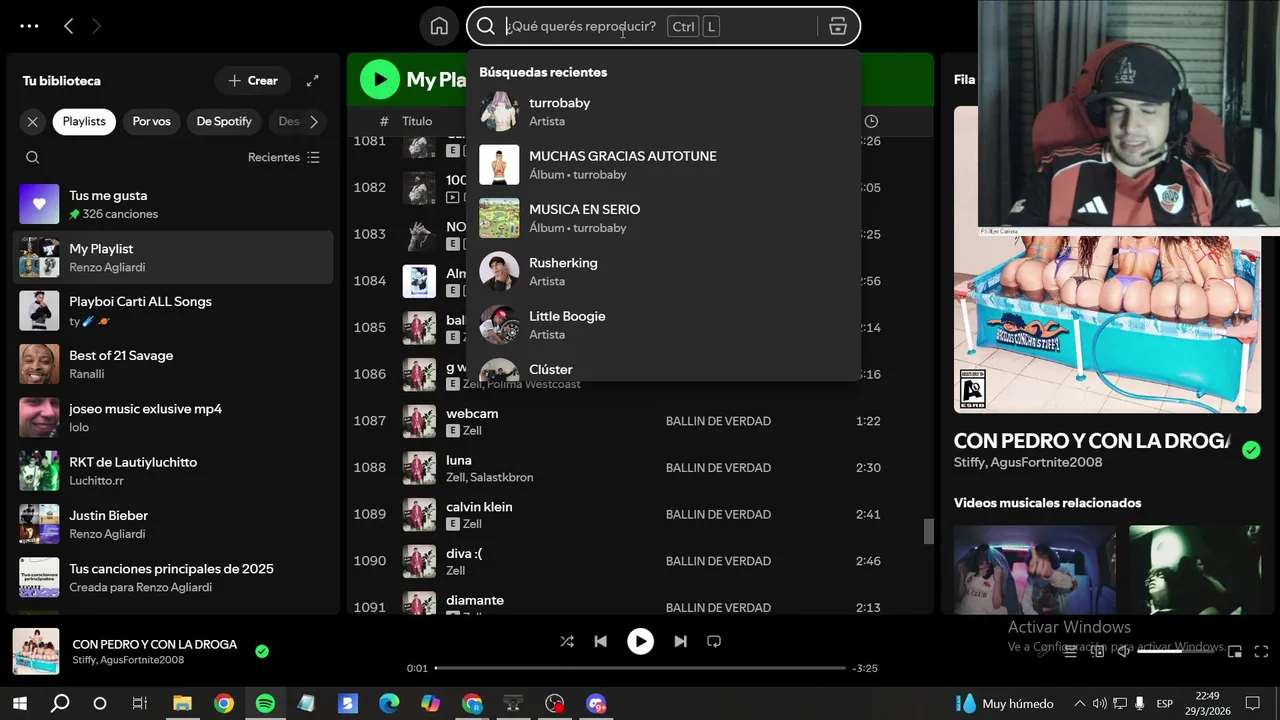Sort the track list by Título column
The width and height of the screenshot is (1280, 720).
(417, 121)
